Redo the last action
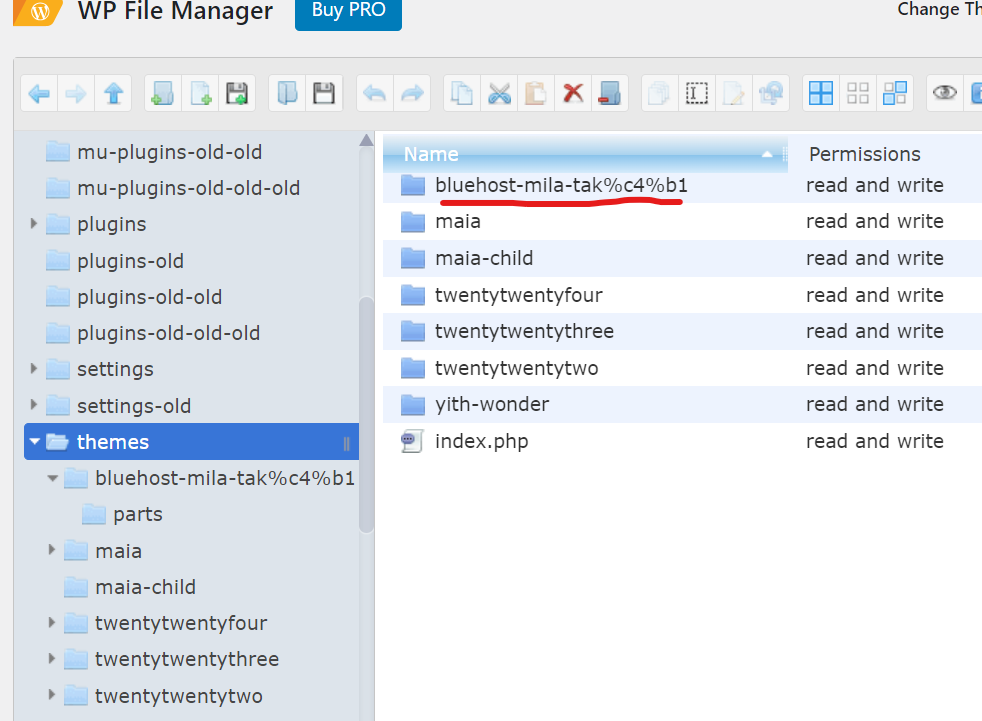Viewport: 982px width, 721px height. (412, 93)
